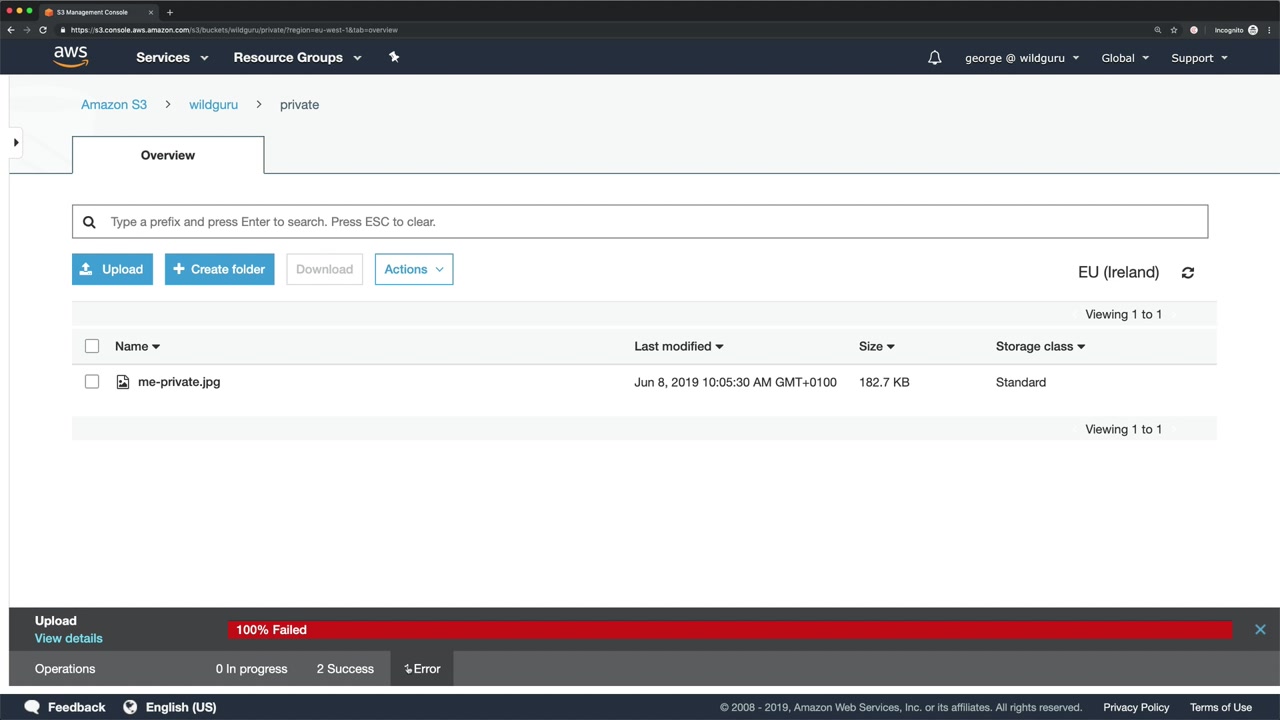Toggle the select-all checkbox in the table header
The width and height of the screenshot is (1280, 720).
point(92,346)
